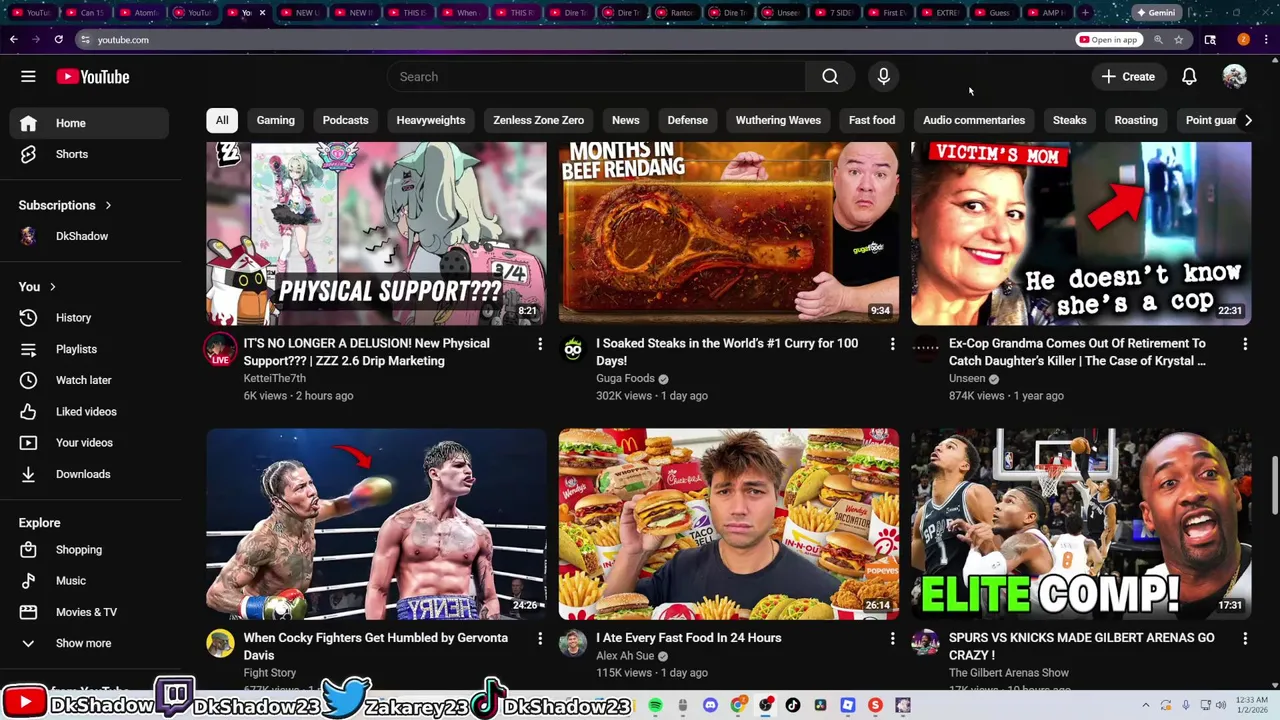The width and height of the screenshot is (1280, 720).
Task: Bookmark page with the star icon
Action: [1179, 40]
